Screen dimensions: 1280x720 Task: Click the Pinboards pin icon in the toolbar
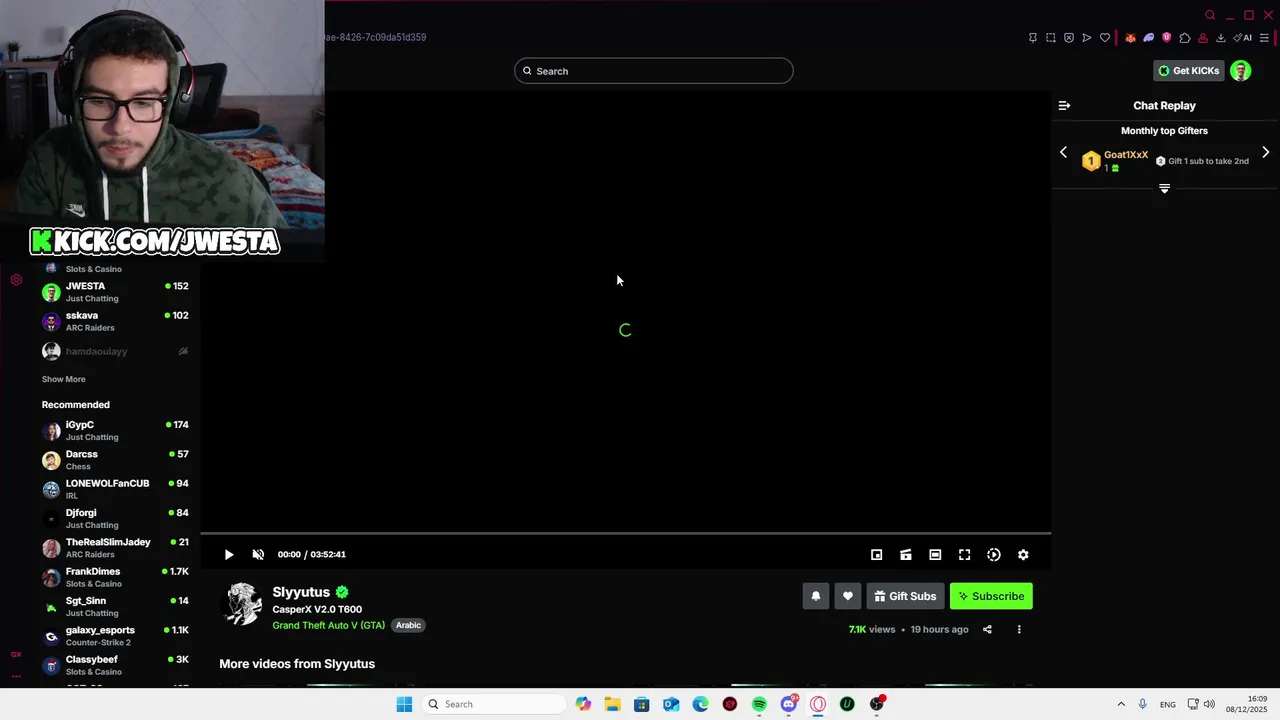[x=1033, y=38]
